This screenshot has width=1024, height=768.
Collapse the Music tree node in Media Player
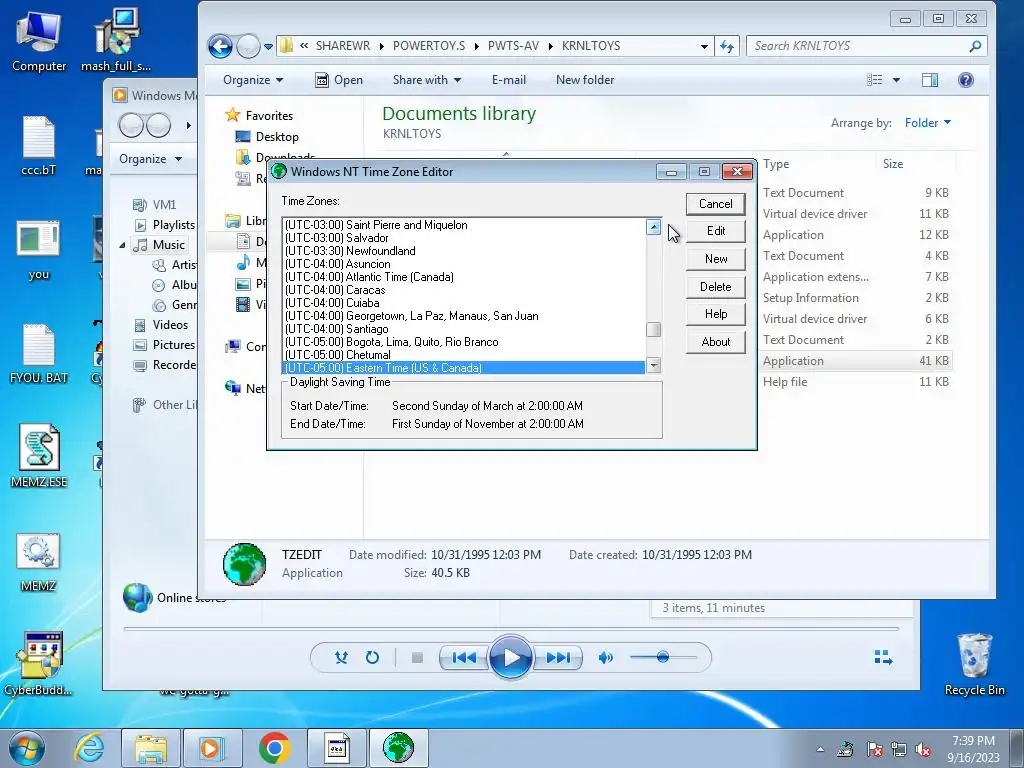pos(122,245)
